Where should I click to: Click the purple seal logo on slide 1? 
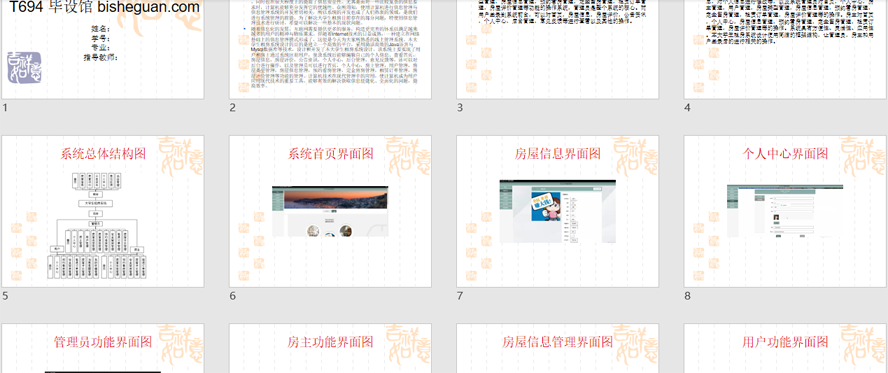coord(24,67)
